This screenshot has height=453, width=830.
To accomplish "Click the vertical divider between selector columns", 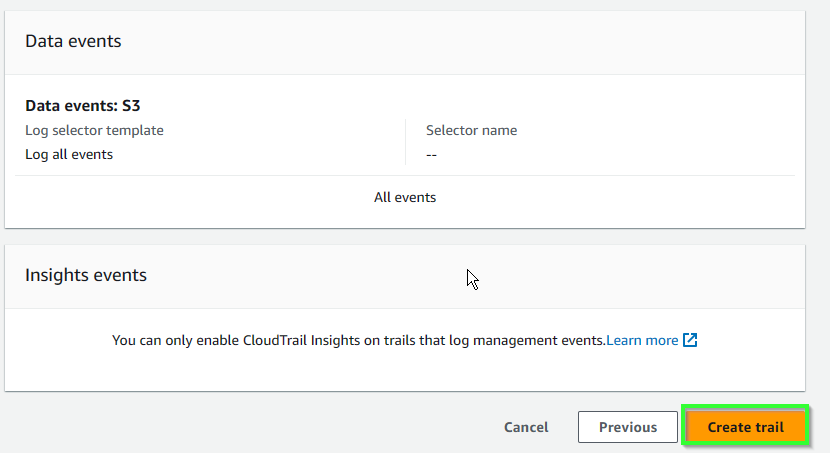I will (x=405, y=142).
